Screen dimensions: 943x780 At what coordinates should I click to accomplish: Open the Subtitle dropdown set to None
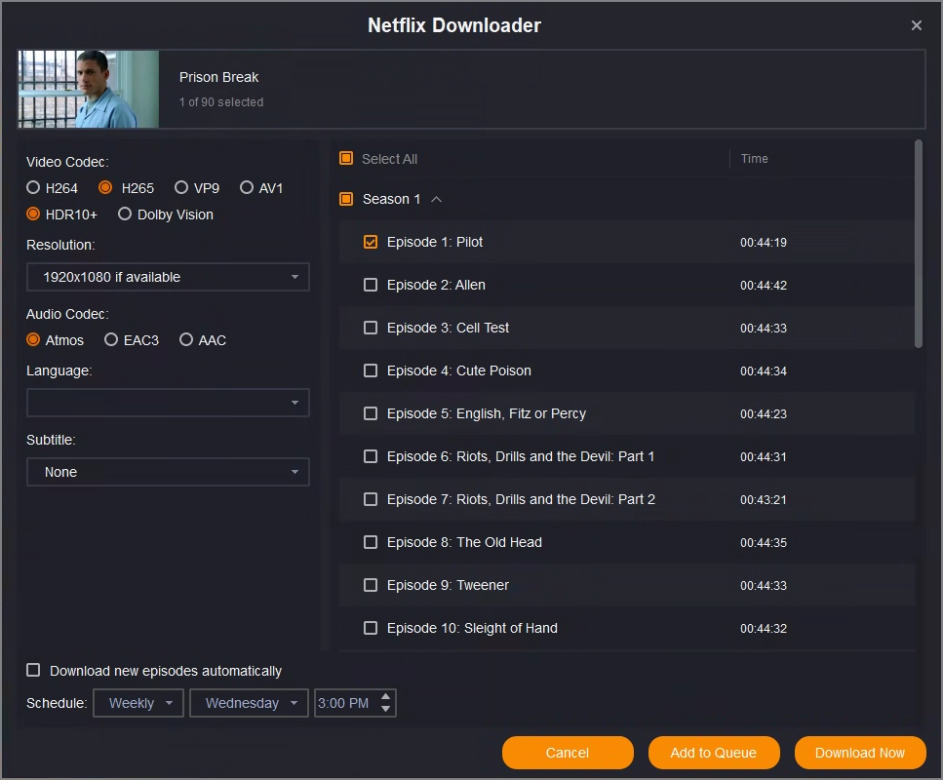click(168, 472)
